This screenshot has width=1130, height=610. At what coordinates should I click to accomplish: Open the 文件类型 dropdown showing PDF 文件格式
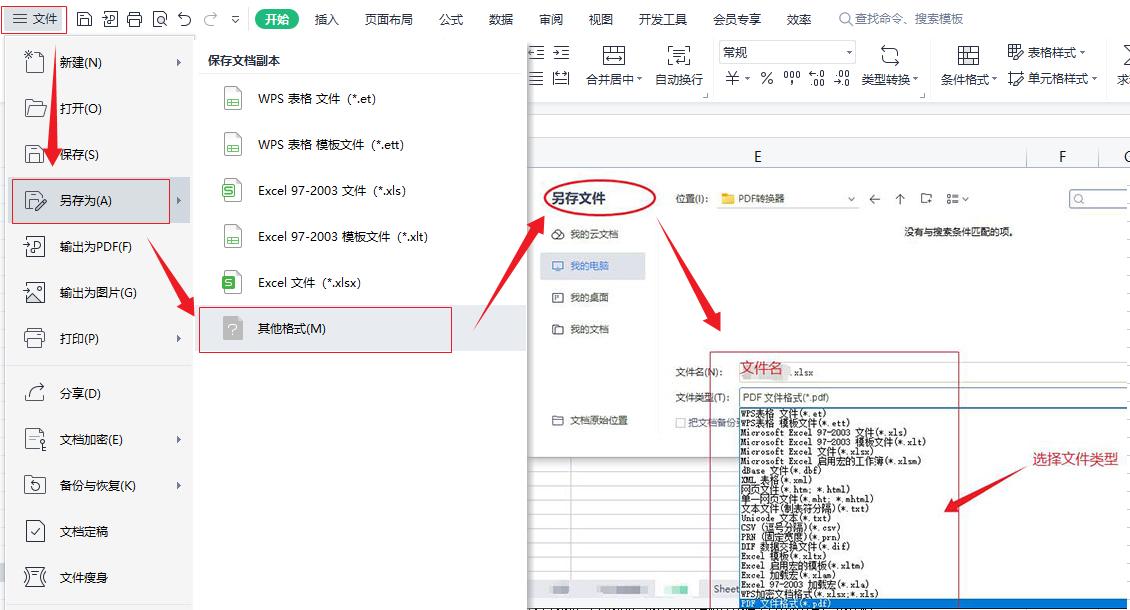(x=934, y=397)
